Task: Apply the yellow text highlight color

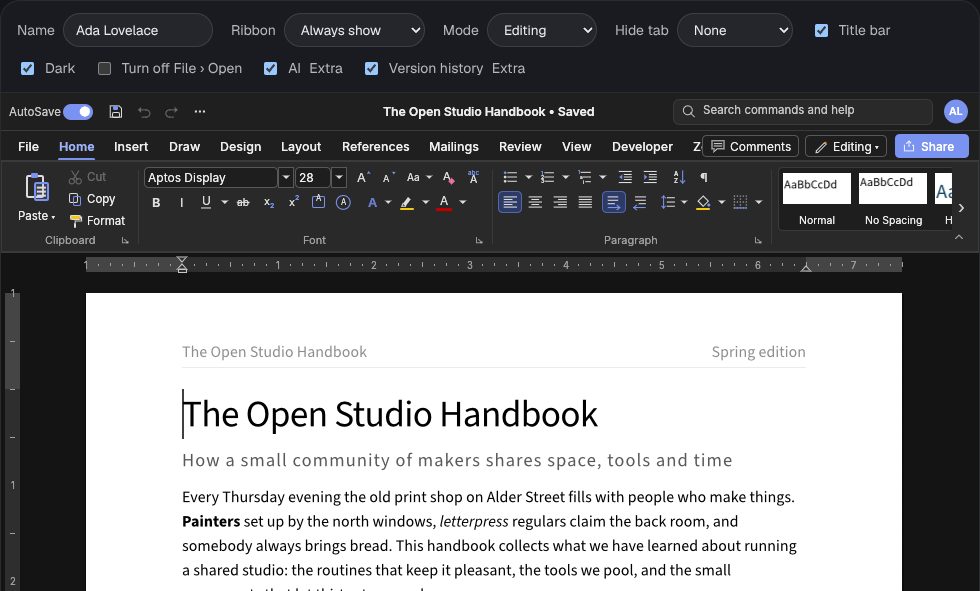Action: 407,202
